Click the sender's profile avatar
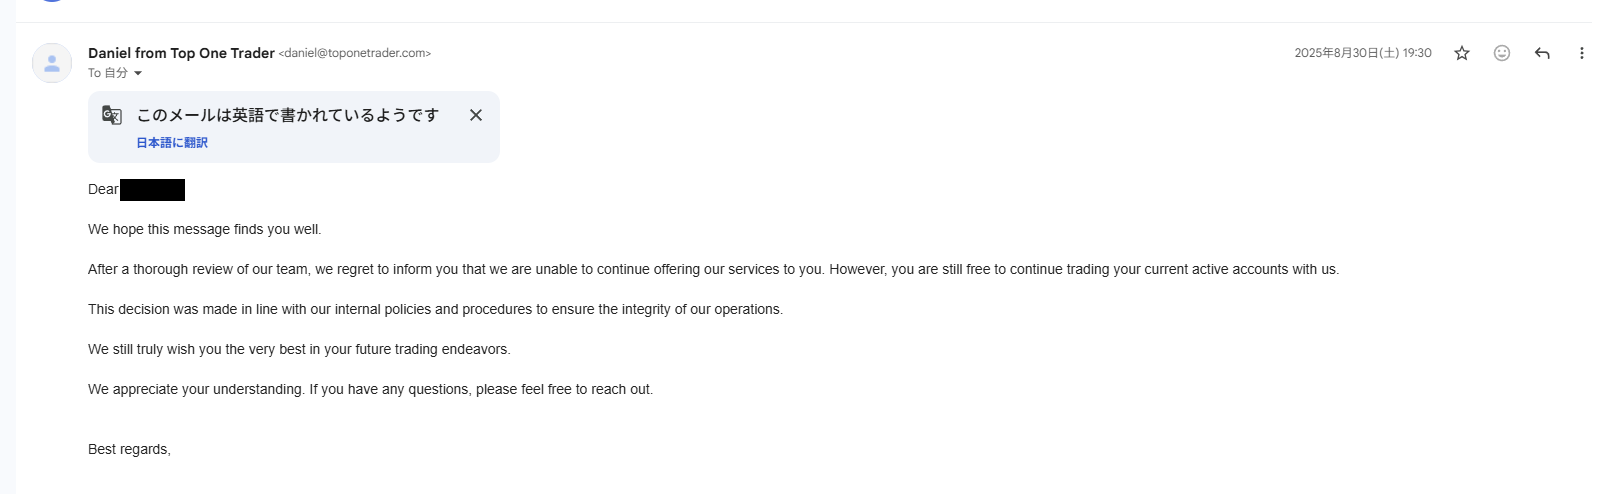The width and height of the screenshot is (1600, 494). pos(52,63)
